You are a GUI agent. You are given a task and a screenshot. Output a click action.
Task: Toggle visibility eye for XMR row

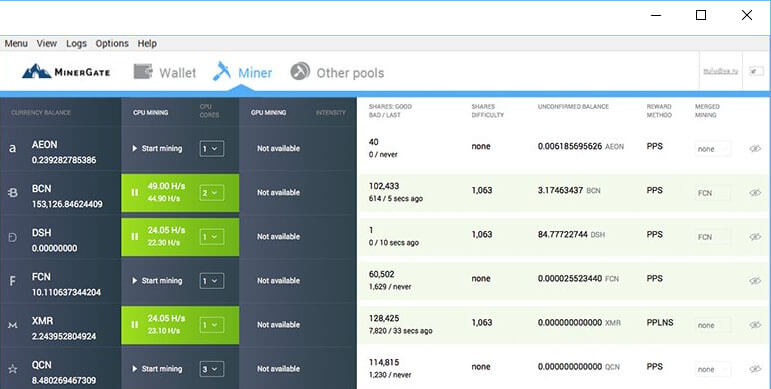coord(755,325)
